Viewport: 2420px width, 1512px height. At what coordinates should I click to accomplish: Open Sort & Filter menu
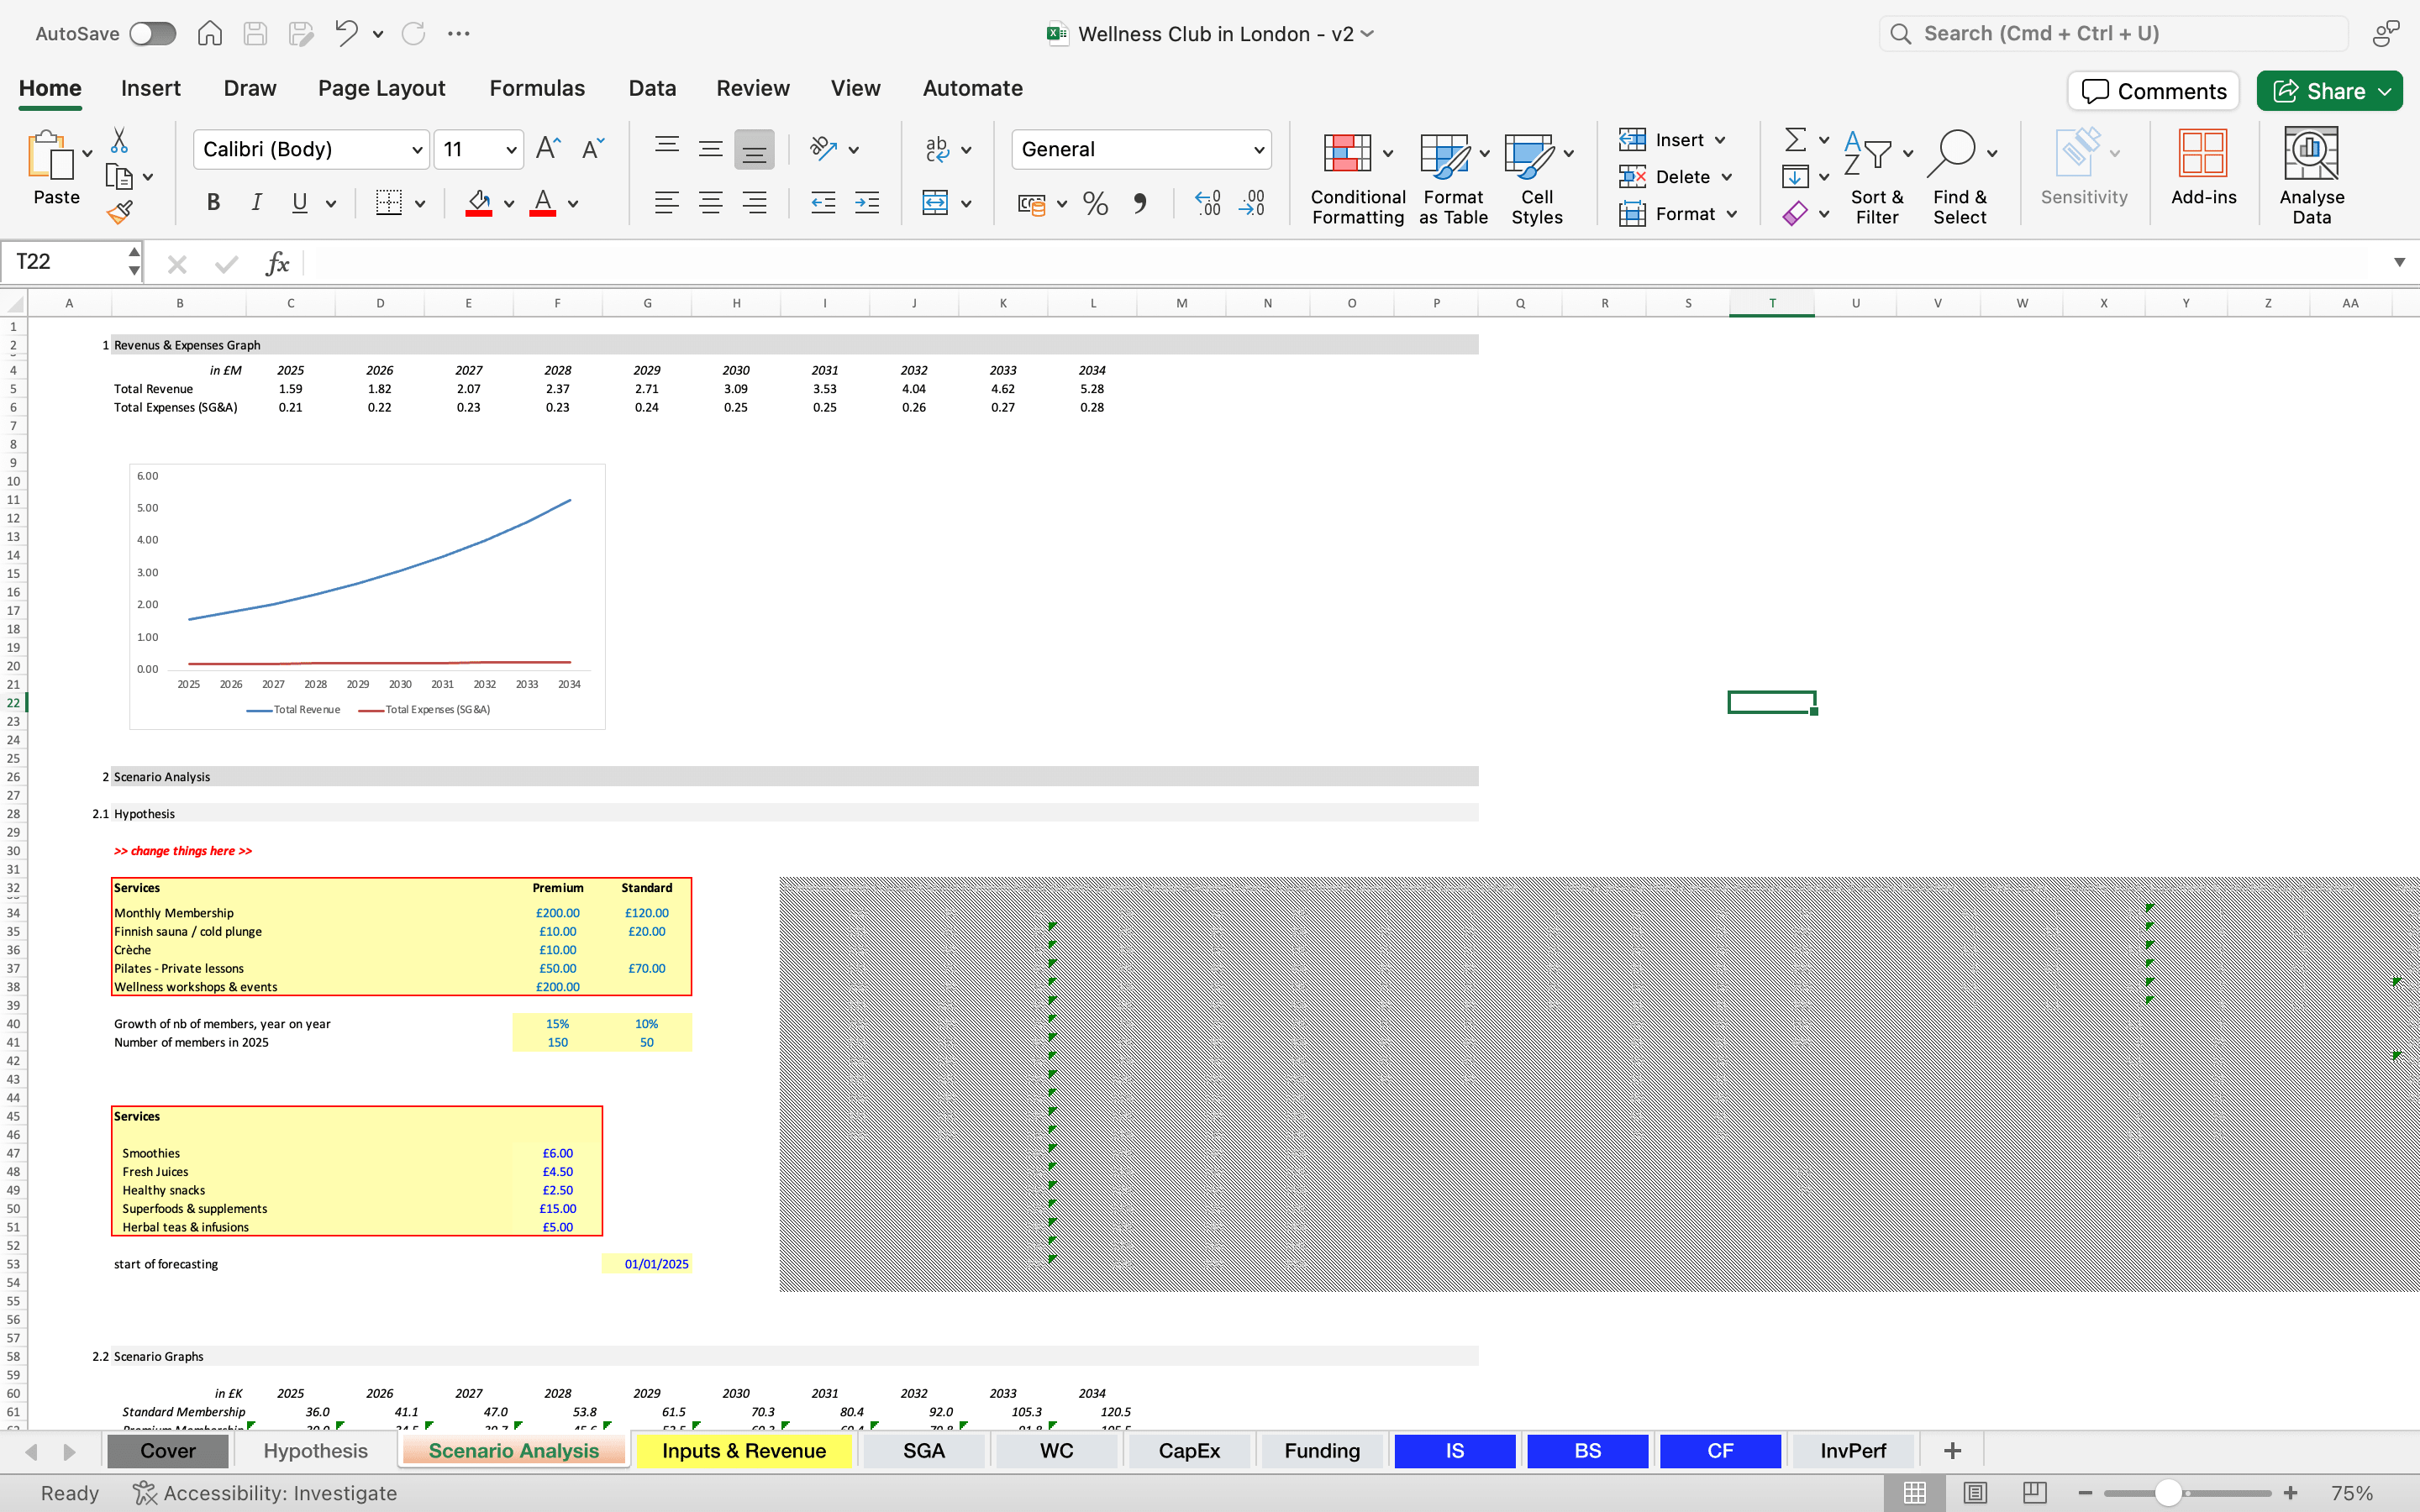1877,178
